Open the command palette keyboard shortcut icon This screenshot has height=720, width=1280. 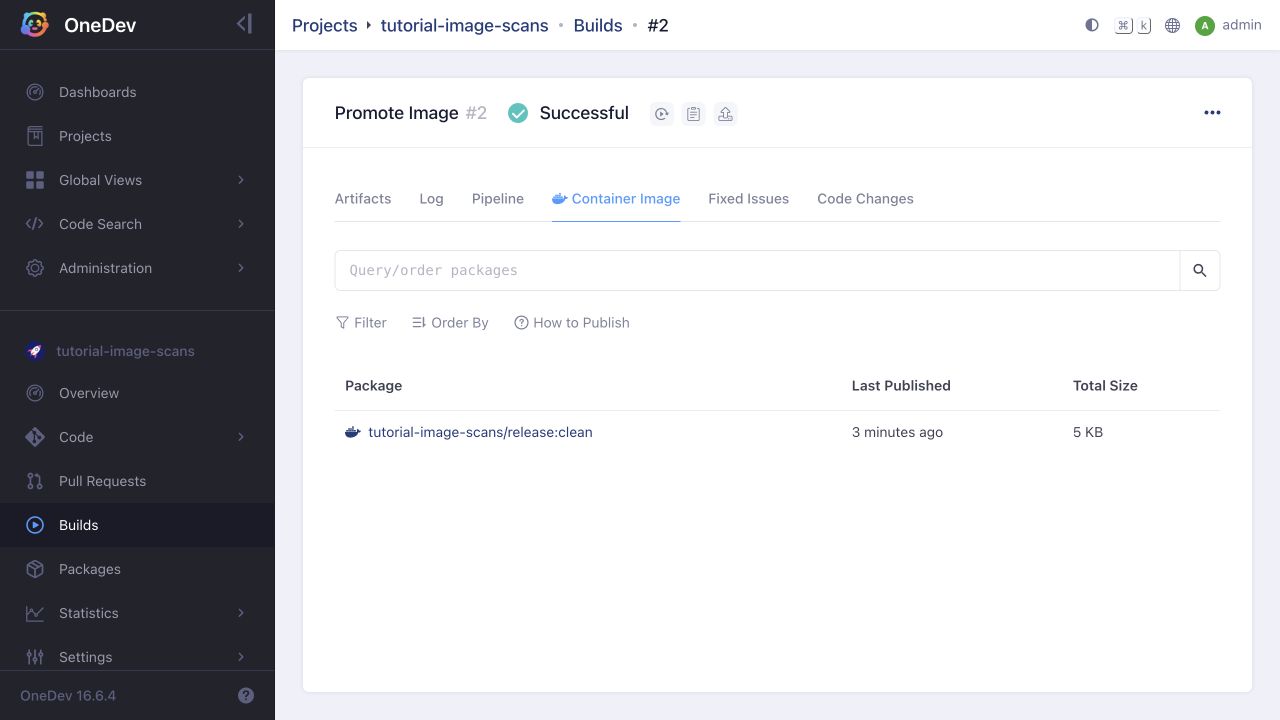coord(1133,25)
